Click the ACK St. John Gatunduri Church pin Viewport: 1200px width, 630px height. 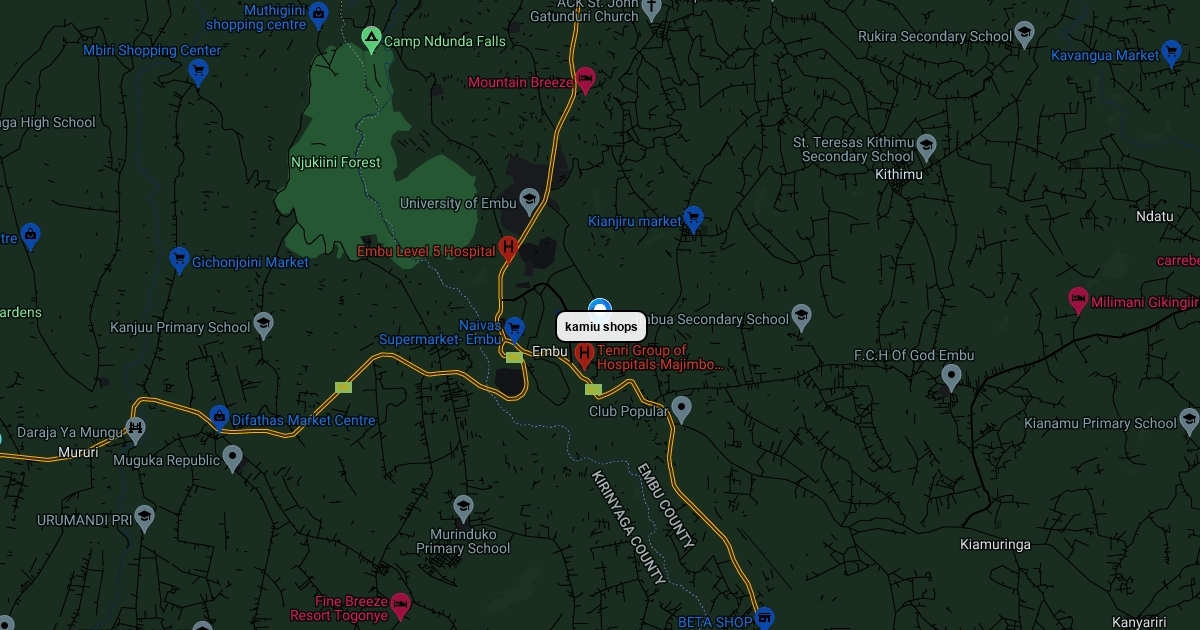click(652, 10)
